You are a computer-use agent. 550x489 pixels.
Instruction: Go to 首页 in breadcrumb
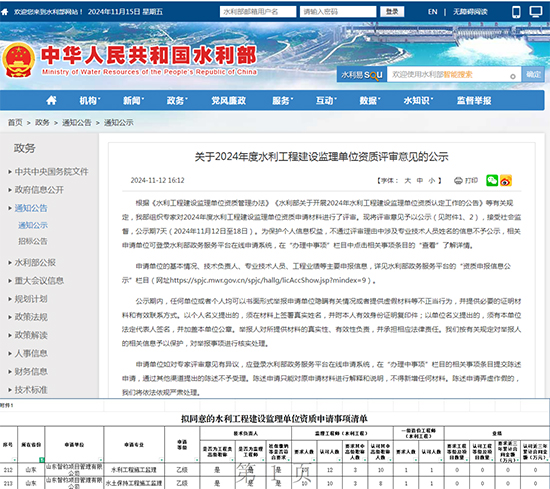point(15,122)
